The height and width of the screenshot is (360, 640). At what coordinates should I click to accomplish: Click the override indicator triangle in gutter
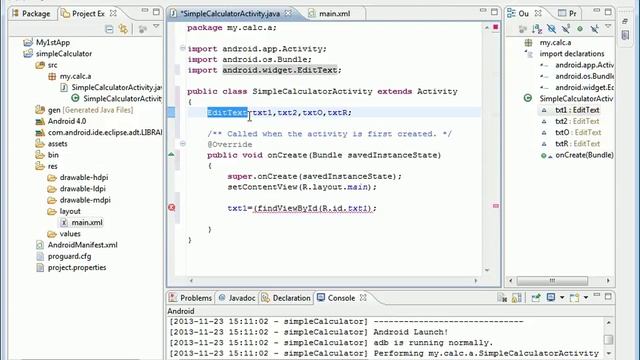point(171,155)
